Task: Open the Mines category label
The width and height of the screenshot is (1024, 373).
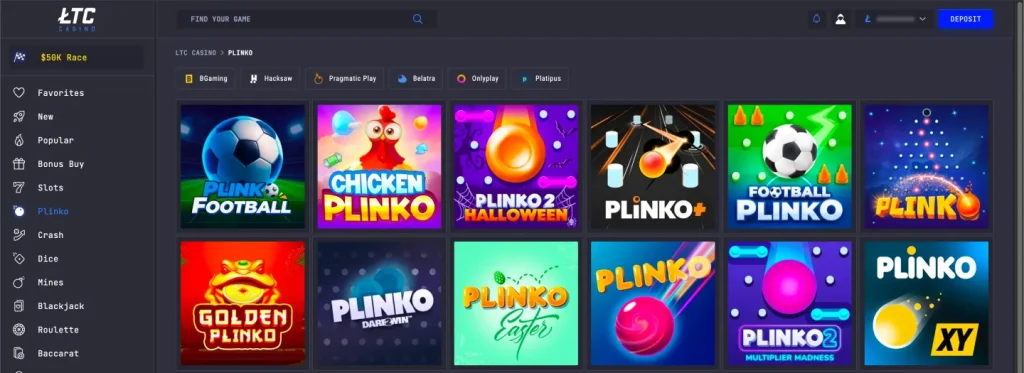Action: tap(51, 282)
